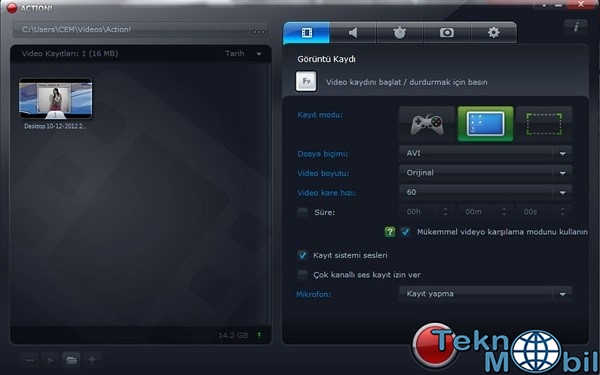Click the F9 hotkey button for recording
600x375 pixels.
[306, 81]
